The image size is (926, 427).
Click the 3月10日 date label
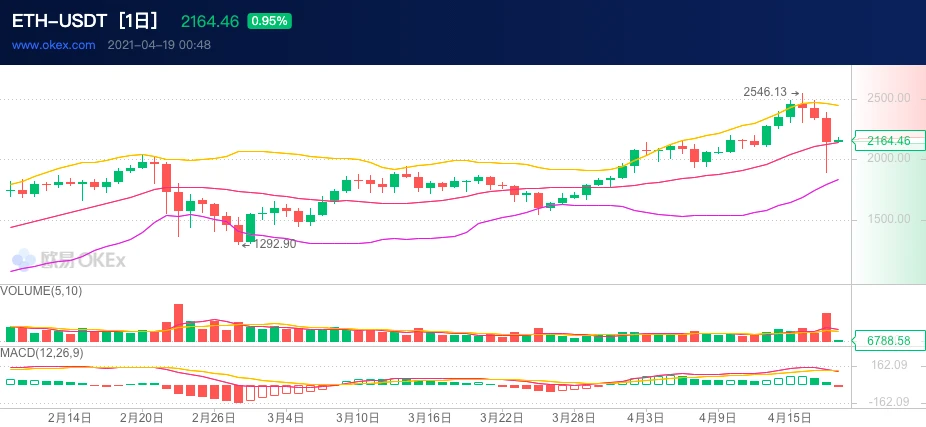pyautogui.click(x=358, y=418)
